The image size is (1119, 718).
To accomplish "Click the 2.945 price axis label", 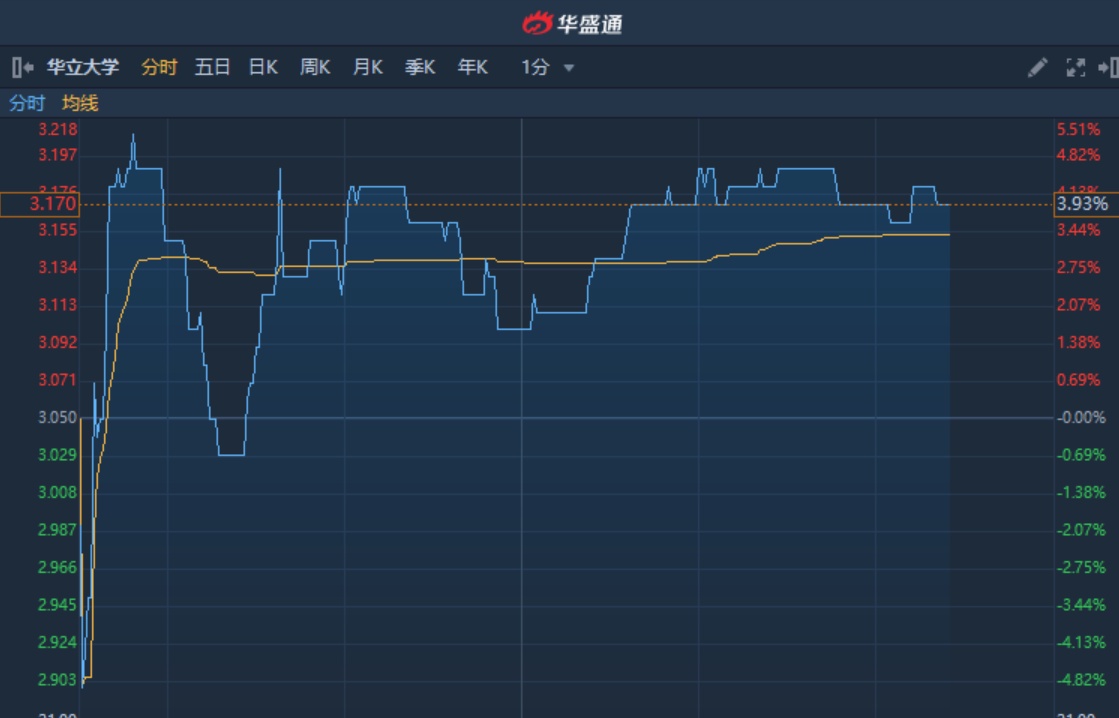I will [x=58, y=605].
